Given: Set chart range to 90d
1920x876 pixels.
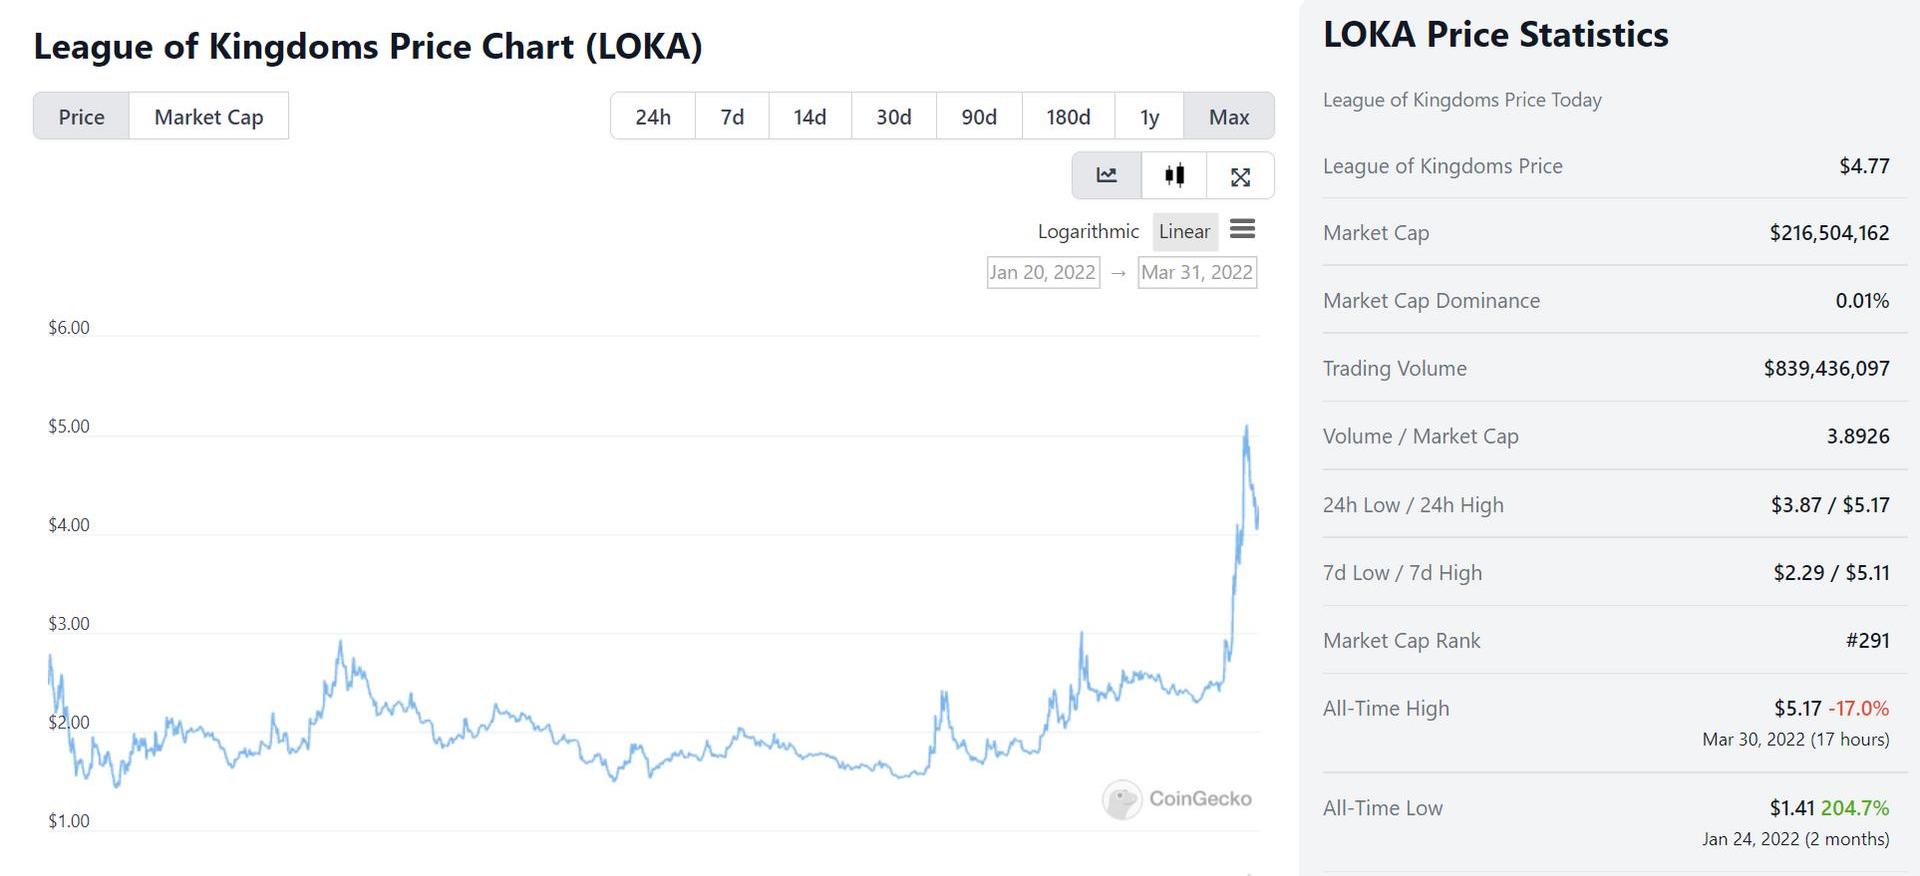Looking at the screenshot, I should 979,117.
